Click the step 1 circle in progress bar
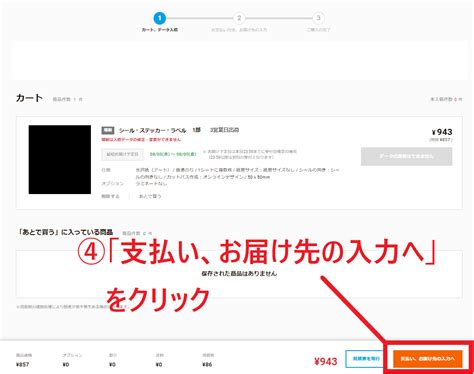The height and width of the screenshot is (374, 474). pyautogui.click(x=159, y=18)
